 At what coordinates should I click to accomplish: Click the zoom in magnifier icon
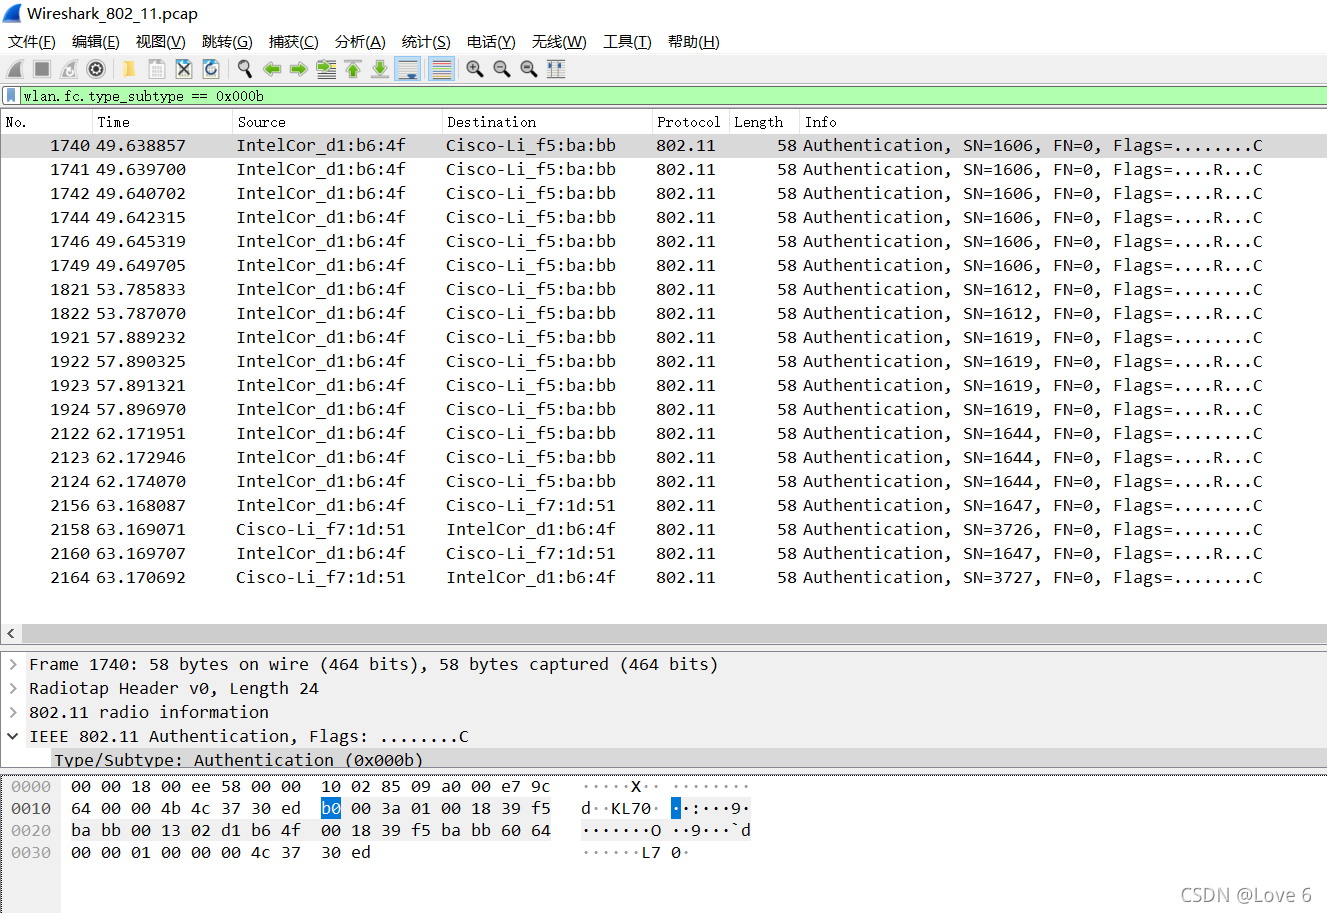475,69
